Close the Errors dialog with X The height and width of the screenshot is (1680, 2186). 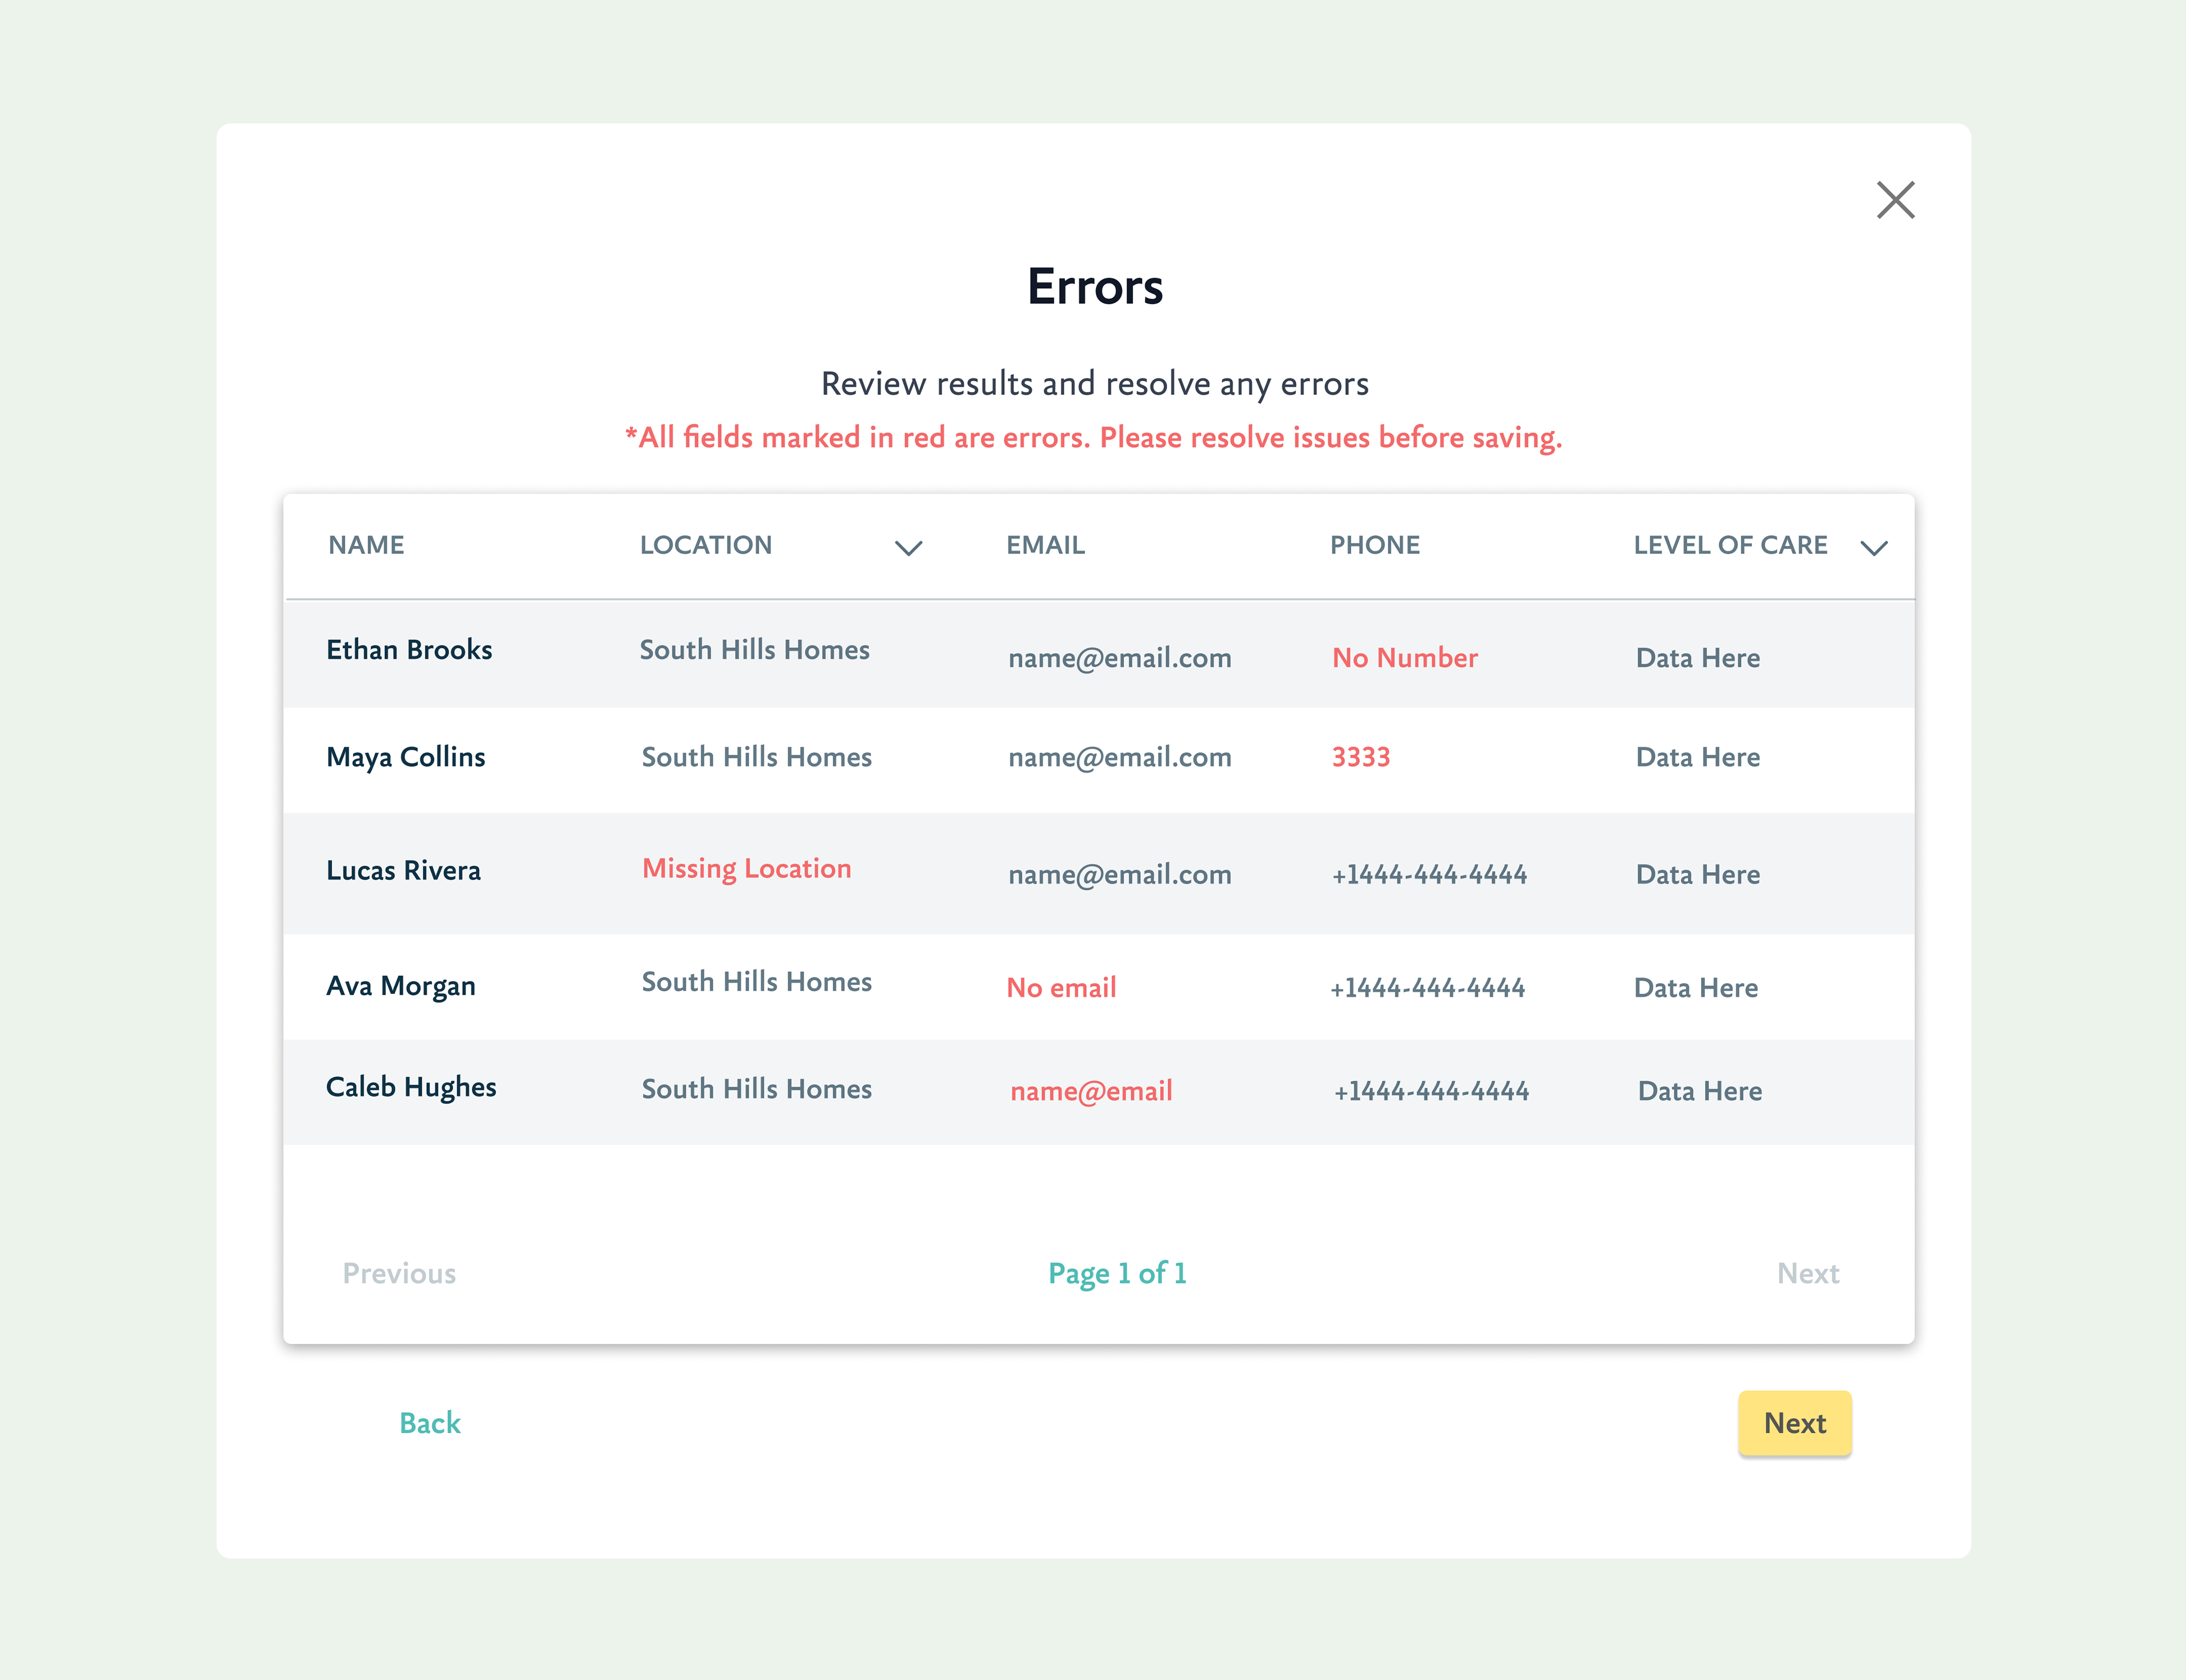point(1894,200)
